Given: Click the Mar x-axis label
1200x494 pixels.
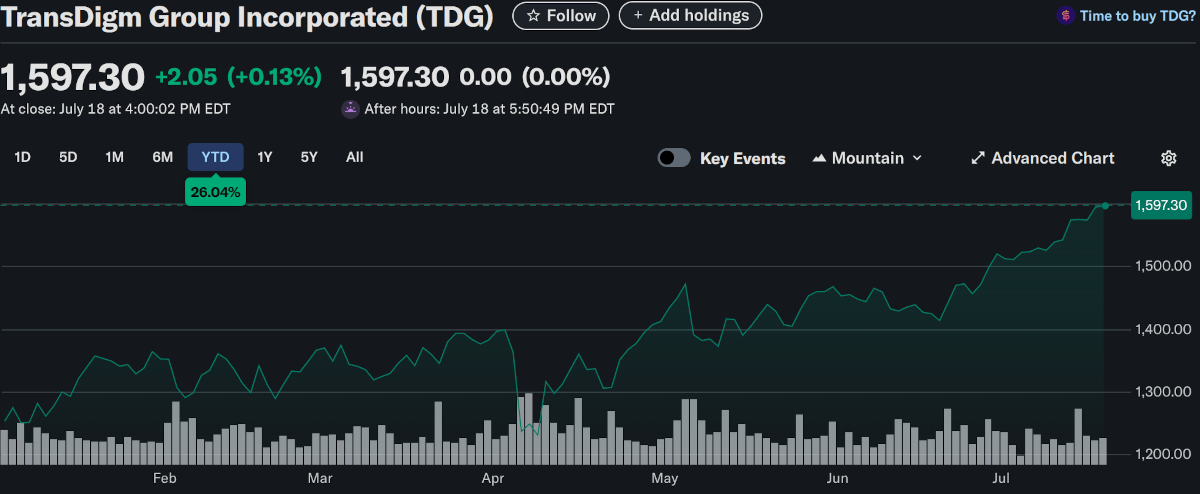Looking at the screenshot, I should 320,479.
